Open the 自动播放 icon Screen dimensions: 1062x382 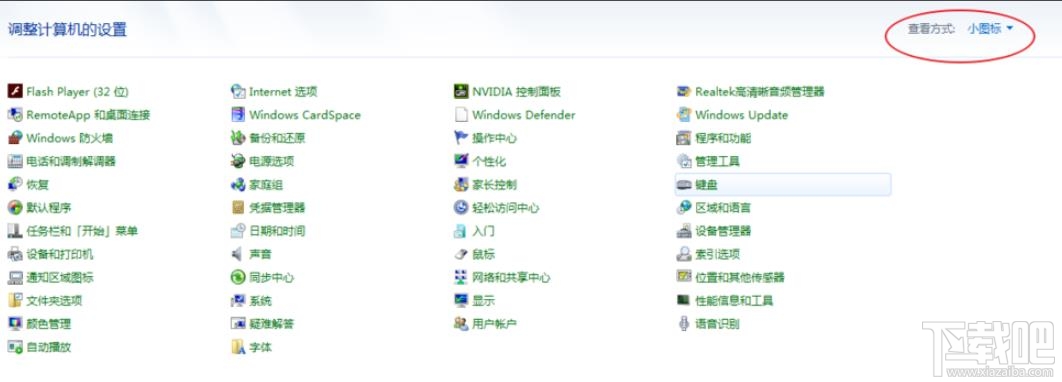click(x=15, y=347)
